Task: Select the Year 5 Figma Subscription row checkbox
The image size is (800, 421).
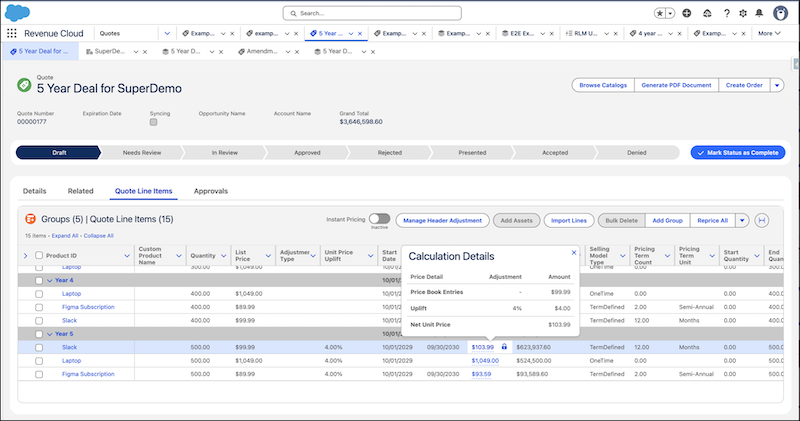Action: (x=39, y=374)
